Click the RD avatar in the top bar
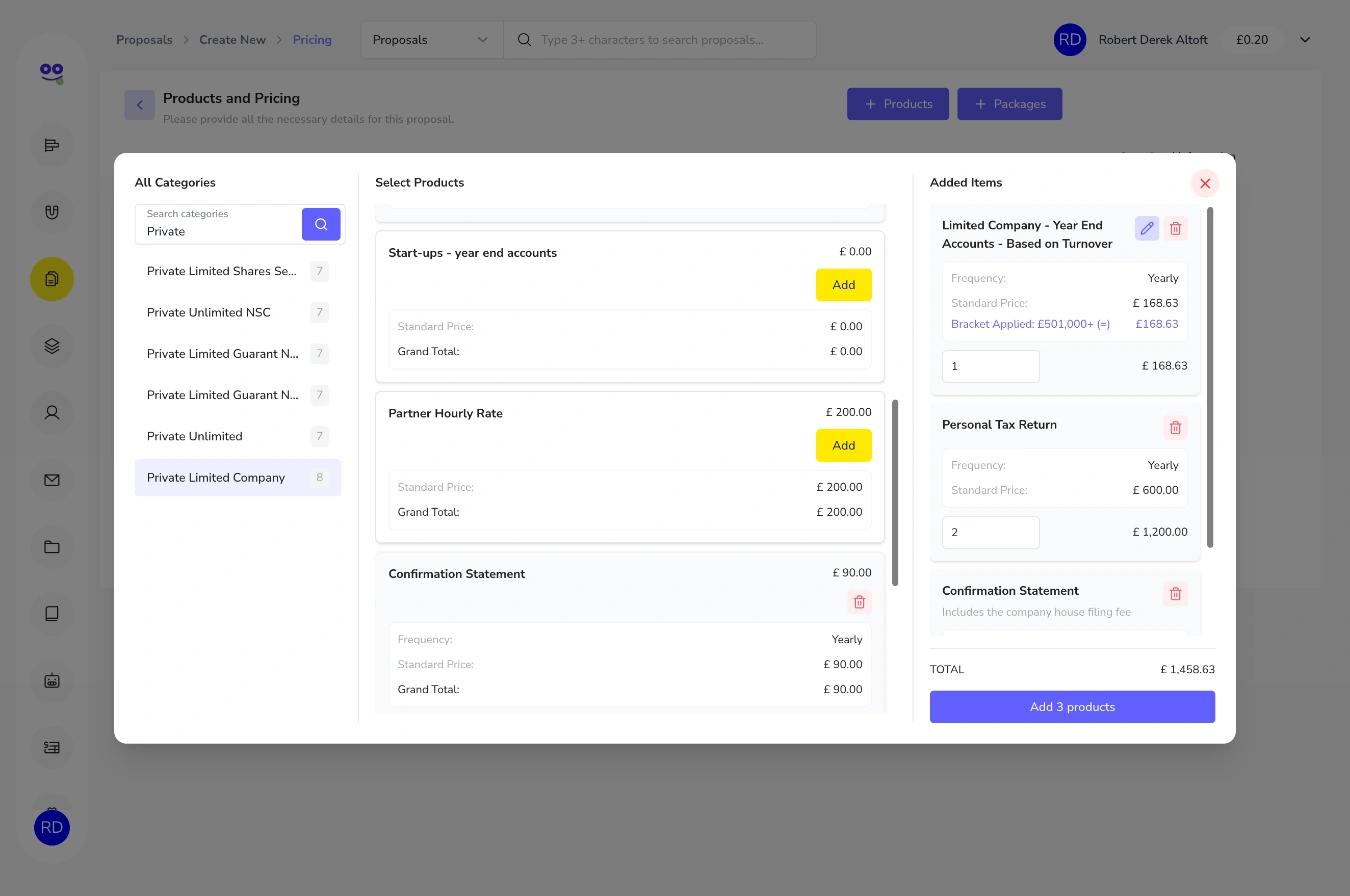This screenshot has width=1350, height=896. point(1070,40)
